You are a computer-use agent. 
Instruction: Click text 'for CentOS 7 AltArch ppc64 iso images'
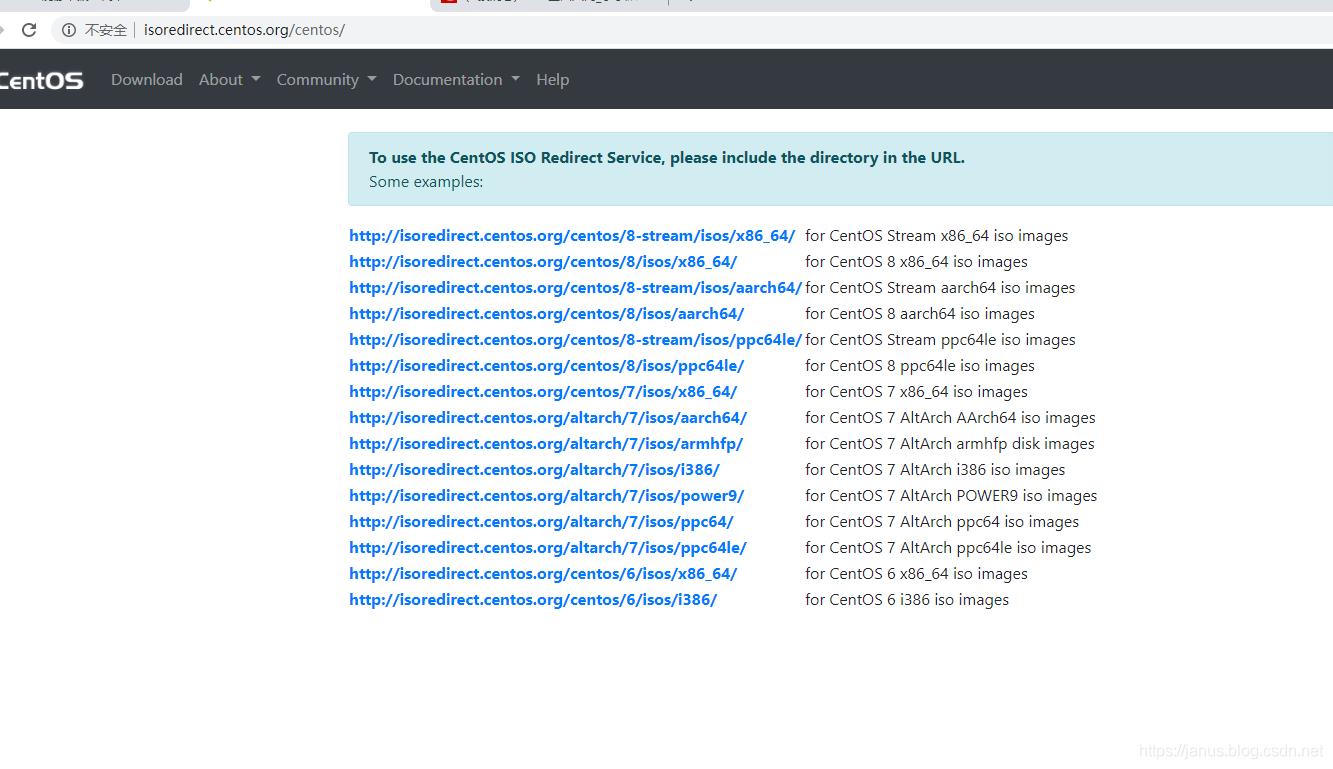[x=942, y=522]
